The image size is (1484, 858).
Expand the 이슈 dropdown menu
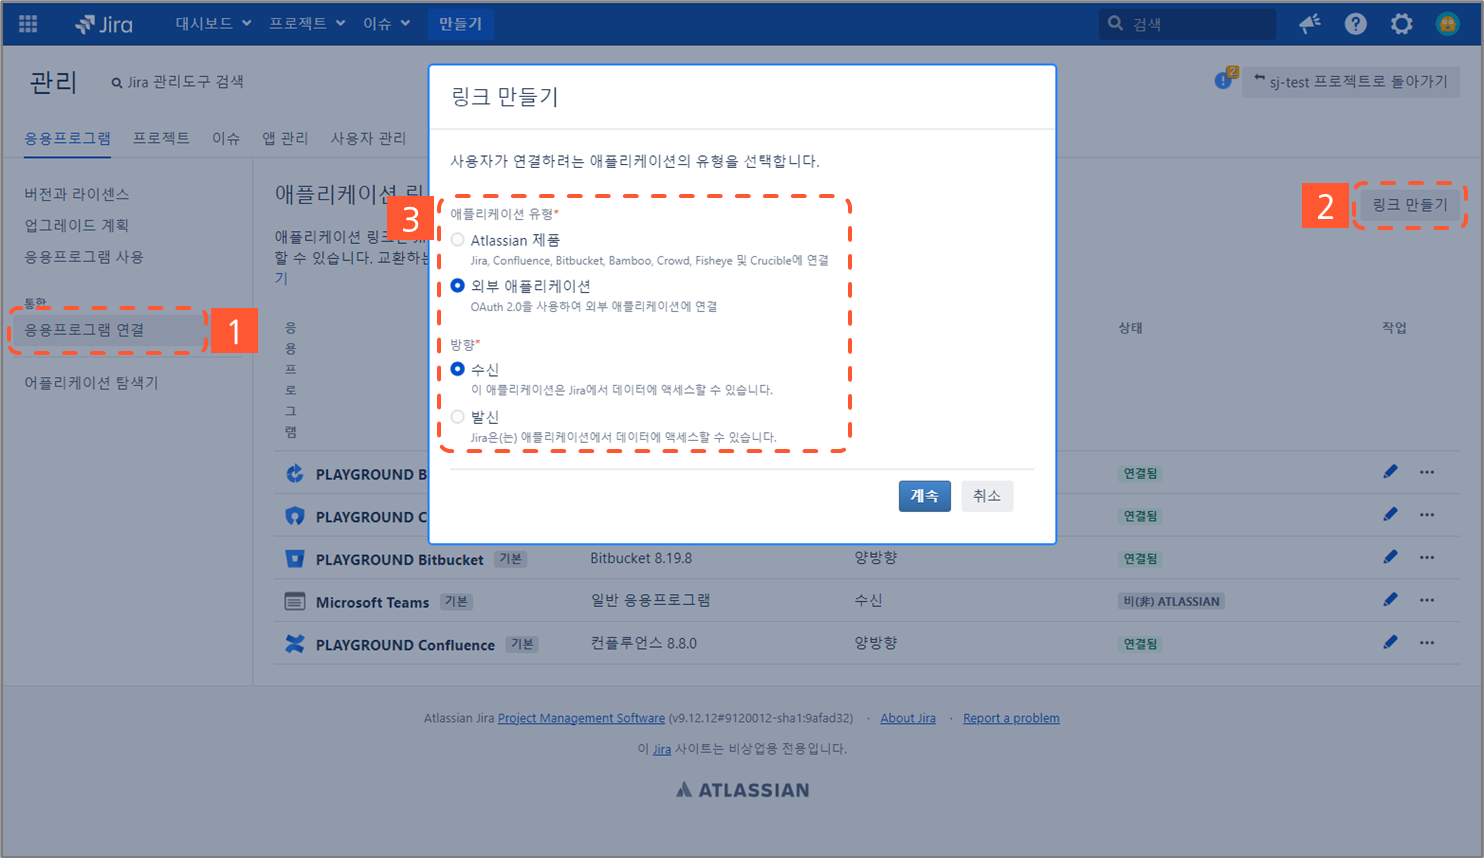pos(387,23)
